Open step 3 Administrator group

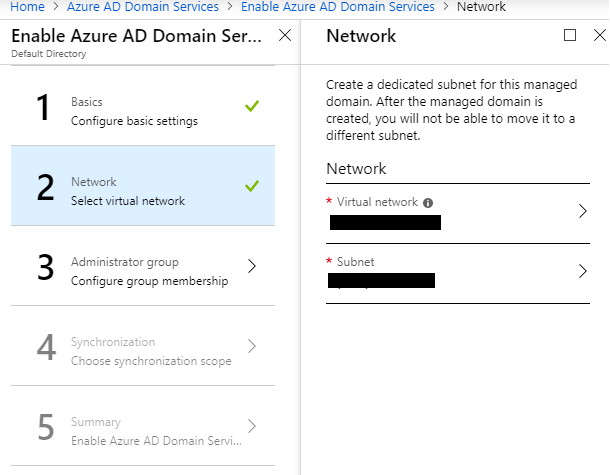(143, 266)
